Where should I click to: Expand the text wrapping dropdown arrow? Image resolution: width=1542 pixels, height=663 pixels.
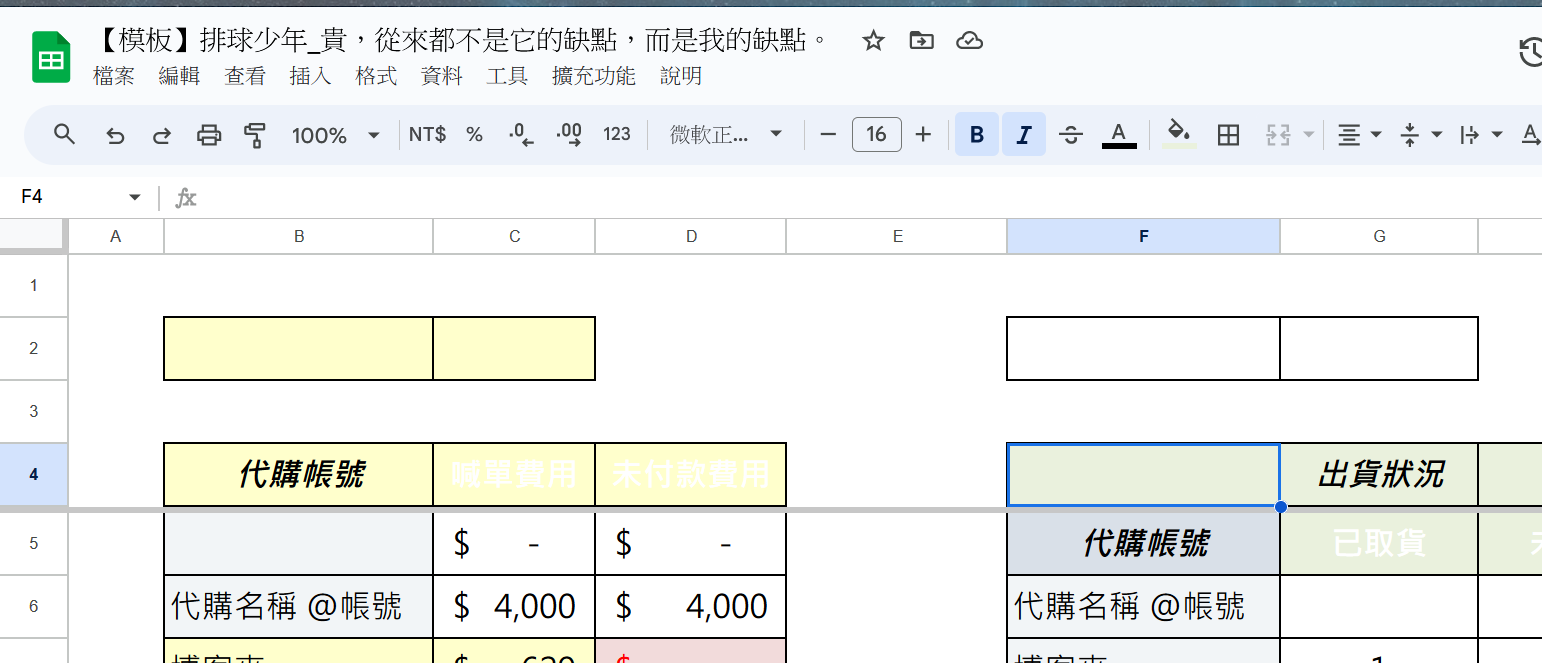point(1497,135)
